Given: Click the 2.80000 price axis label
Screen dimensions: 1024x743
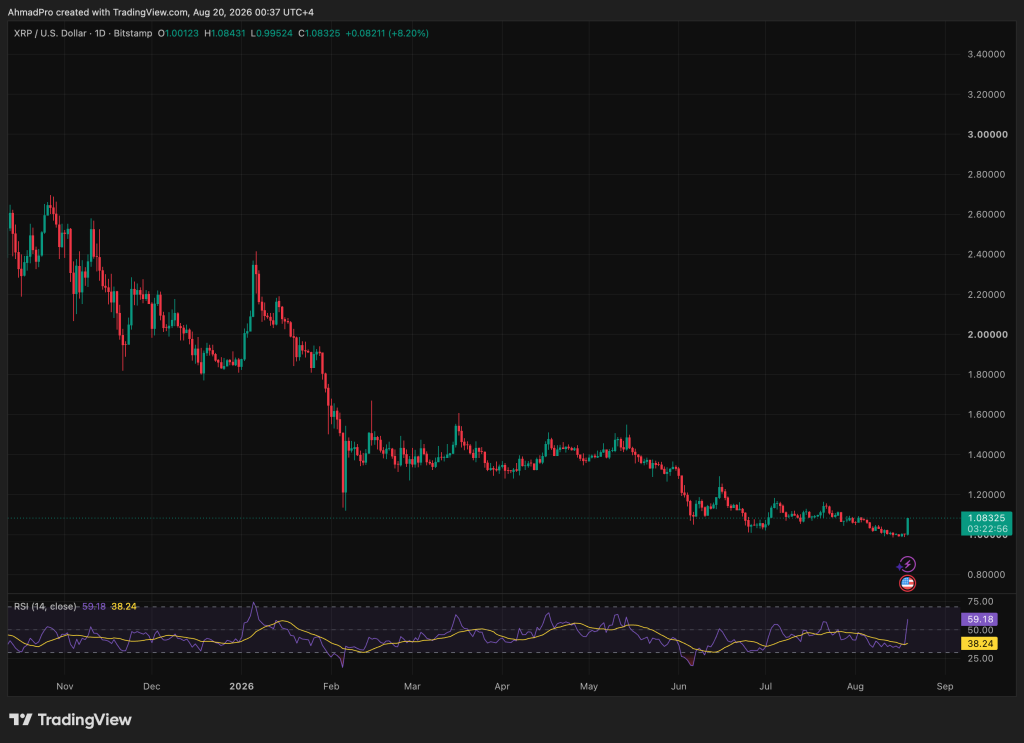Looking at the screenshot, I should click(986, 174).
